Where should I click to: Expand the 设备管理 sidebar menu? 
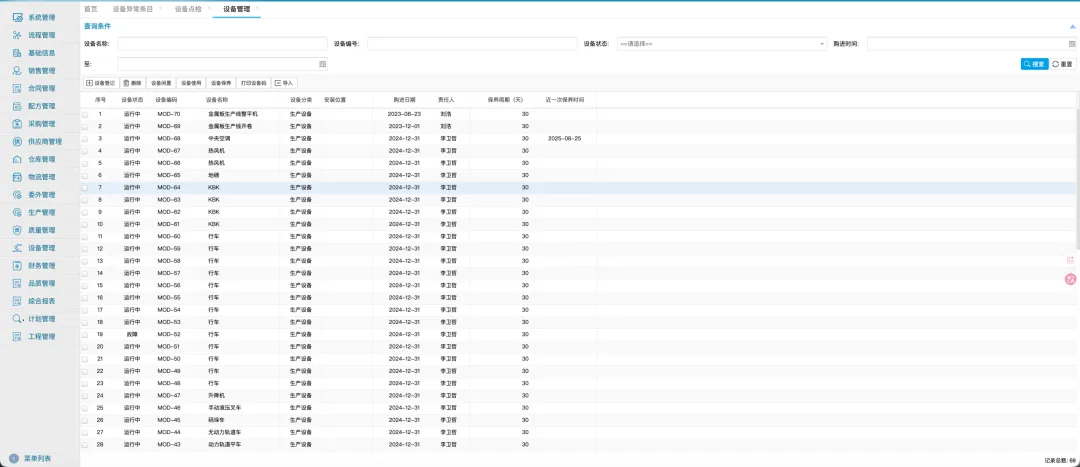pos(41,248)
